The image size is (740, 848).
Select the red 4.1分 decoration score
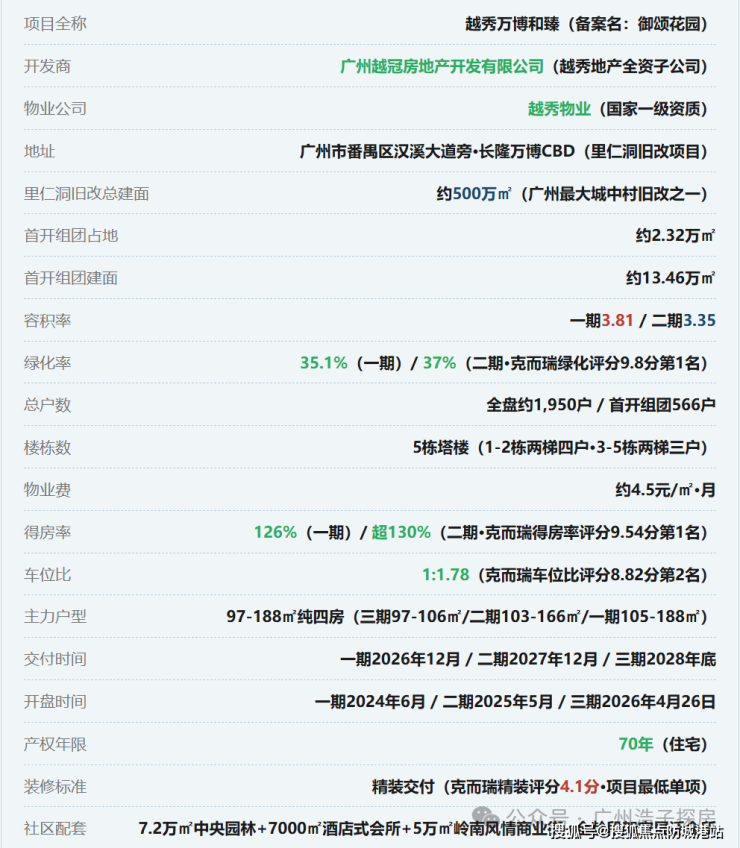[x=579, y=786]
